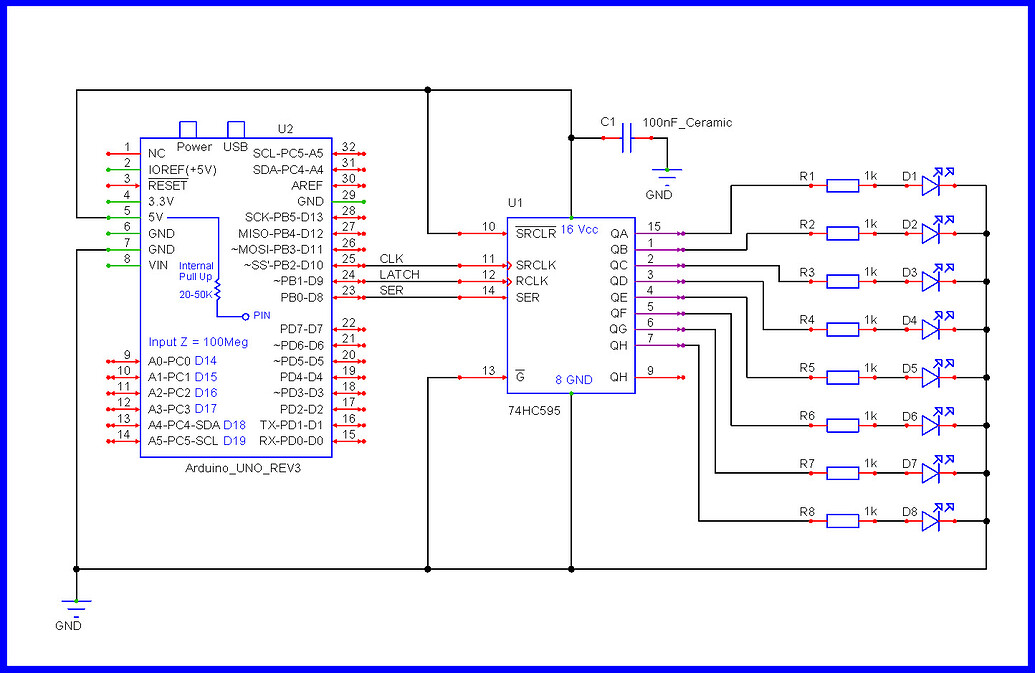1035x673 pixels.
Task: Click the Power connector symbol on U2
Action: (188, 128)
